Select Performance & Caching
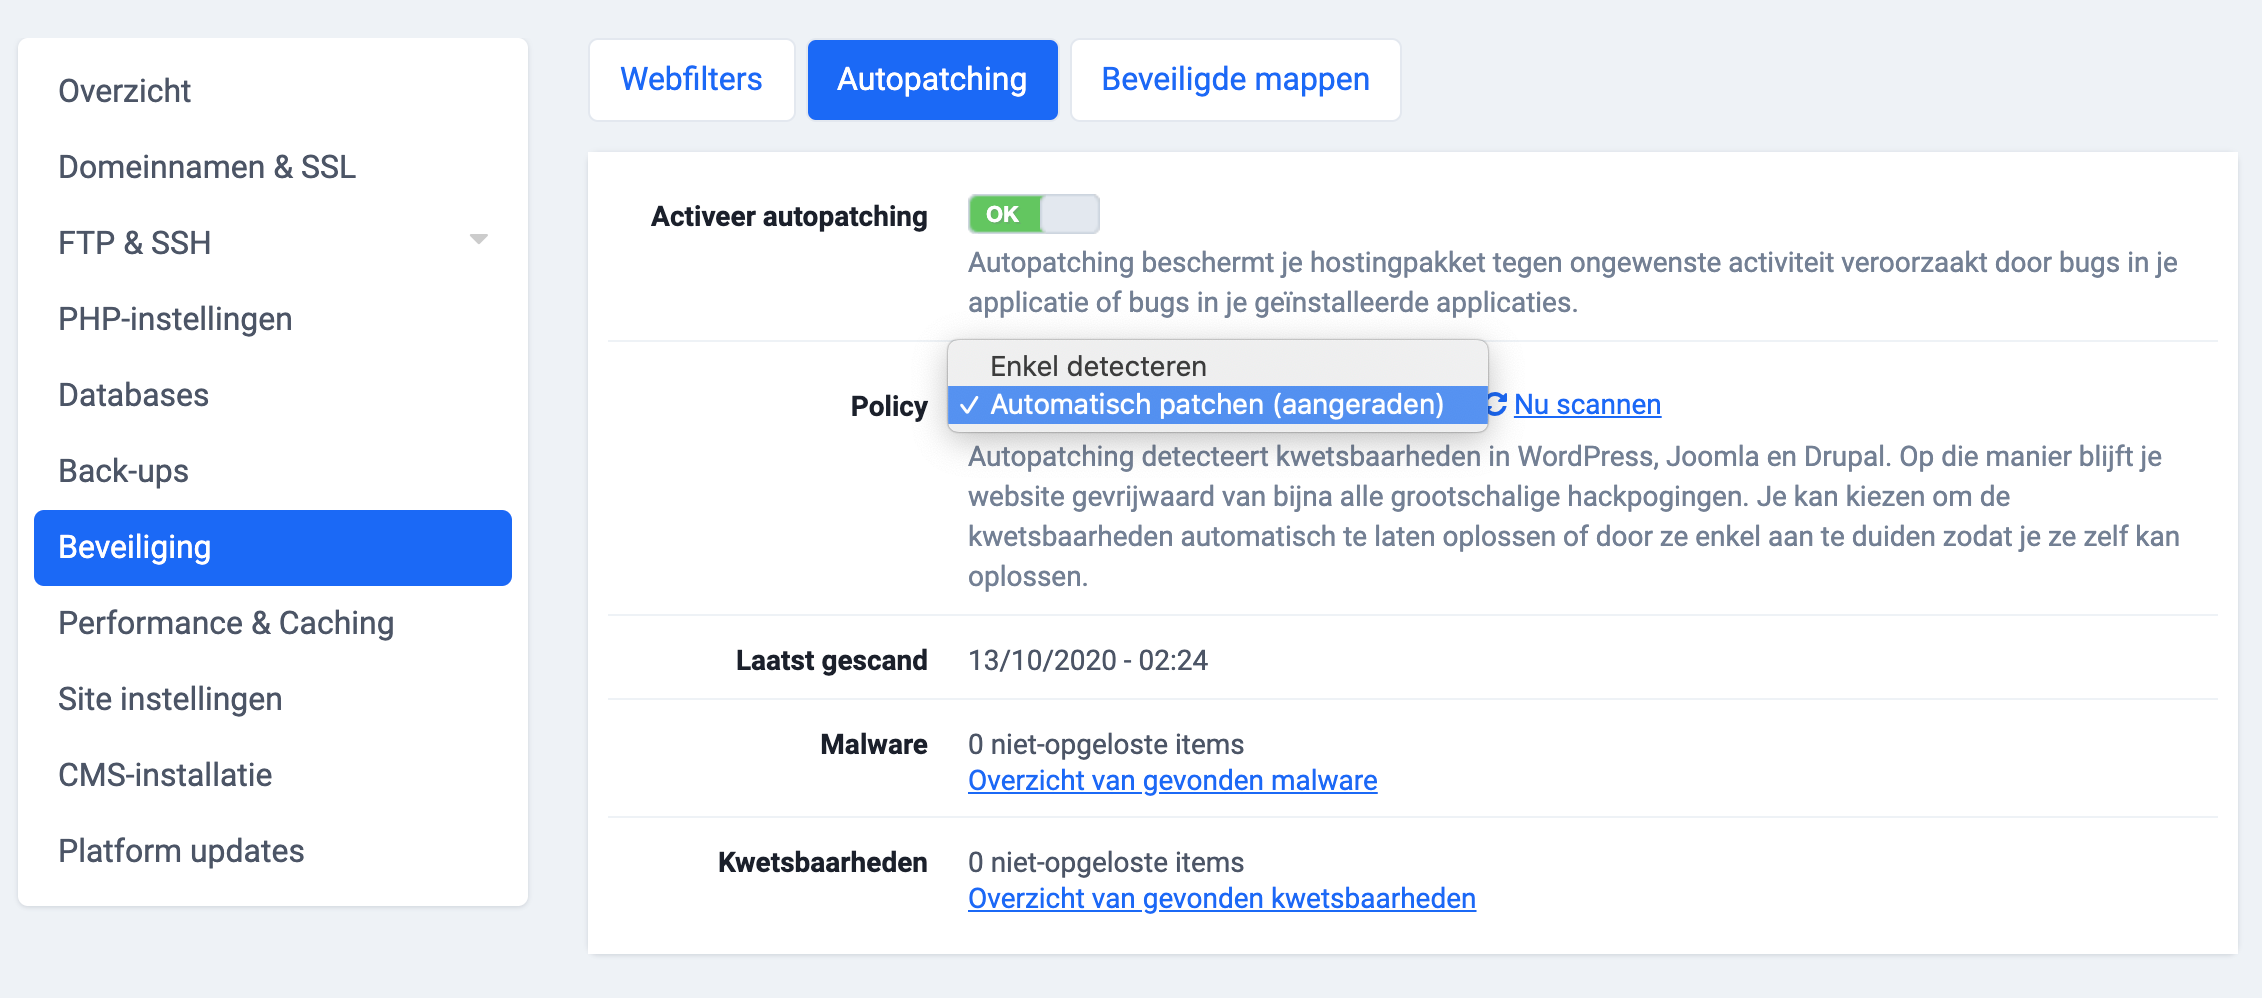The width and height of the screenshot is (2262, 998). coord(226,622)
